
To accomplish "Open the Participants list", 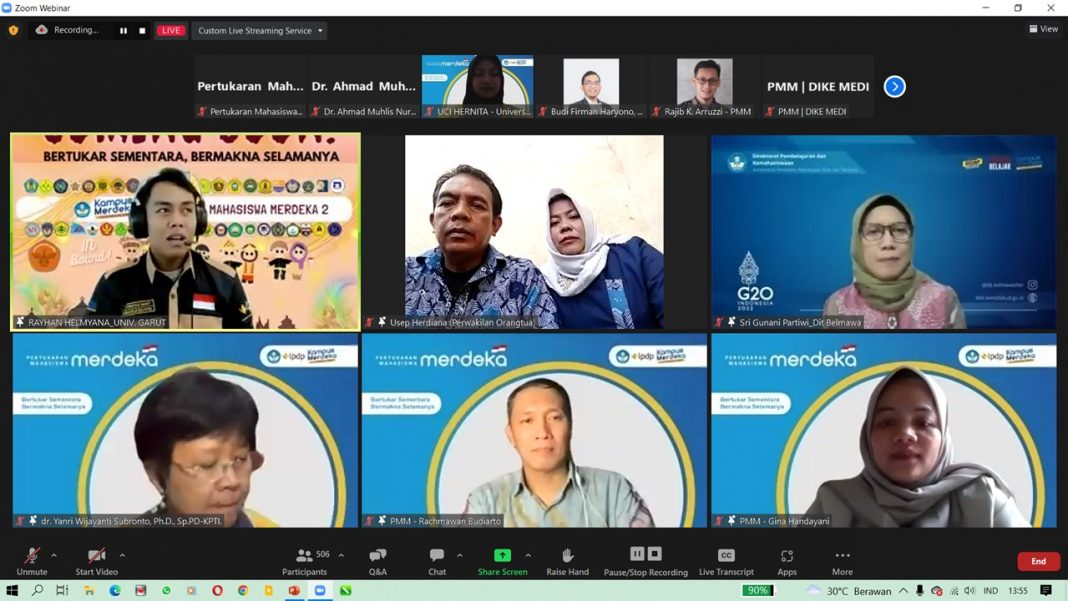I will click(x=305, y=560).
